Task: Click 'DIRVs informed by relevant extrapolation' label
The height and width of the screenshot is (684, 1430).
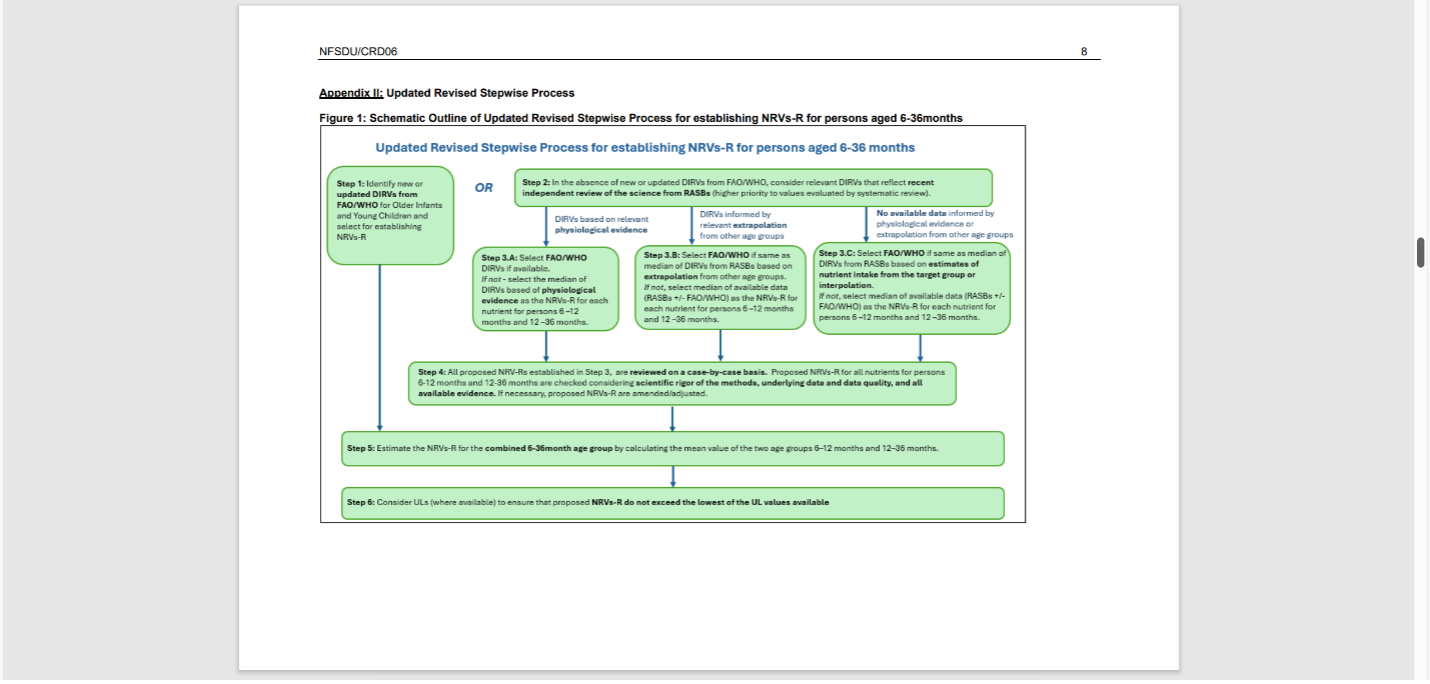Action: (742, 225)
